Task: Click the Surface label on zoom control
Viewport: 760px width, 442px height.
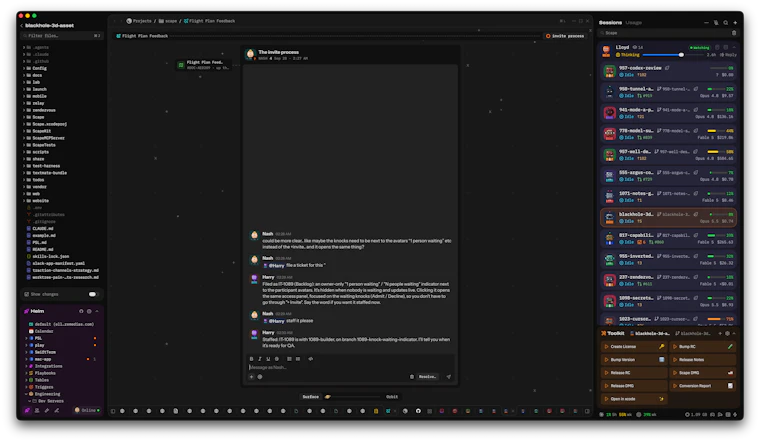Action: (x=311, y=396)
